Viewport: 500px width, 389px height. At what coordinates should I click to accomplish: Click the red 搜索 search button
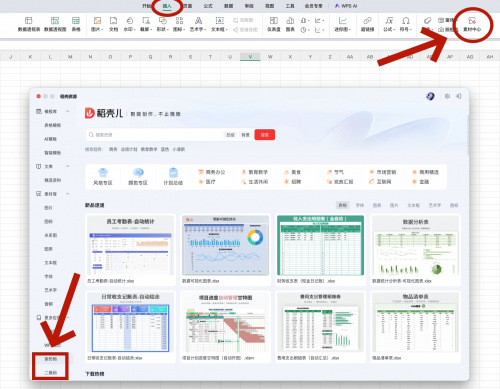tap(265, 135)
